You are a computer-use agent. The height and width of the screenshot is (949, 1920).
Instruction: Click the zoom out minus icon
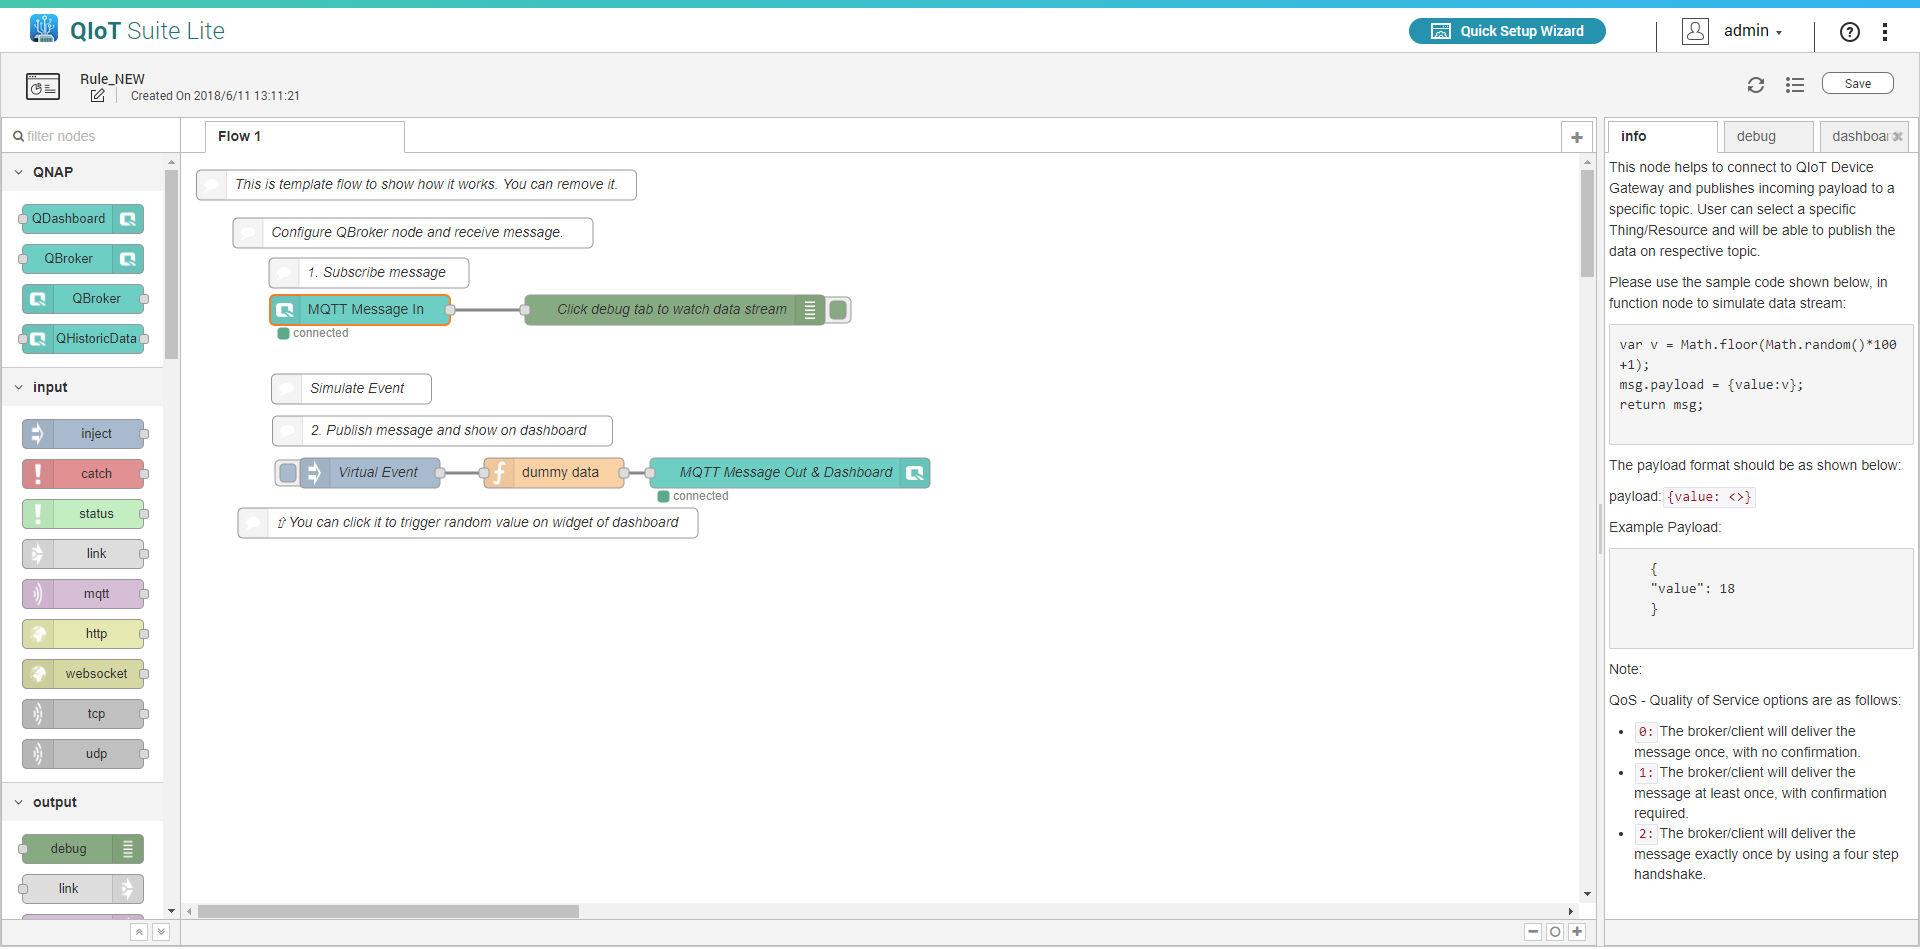(1533, 932)
